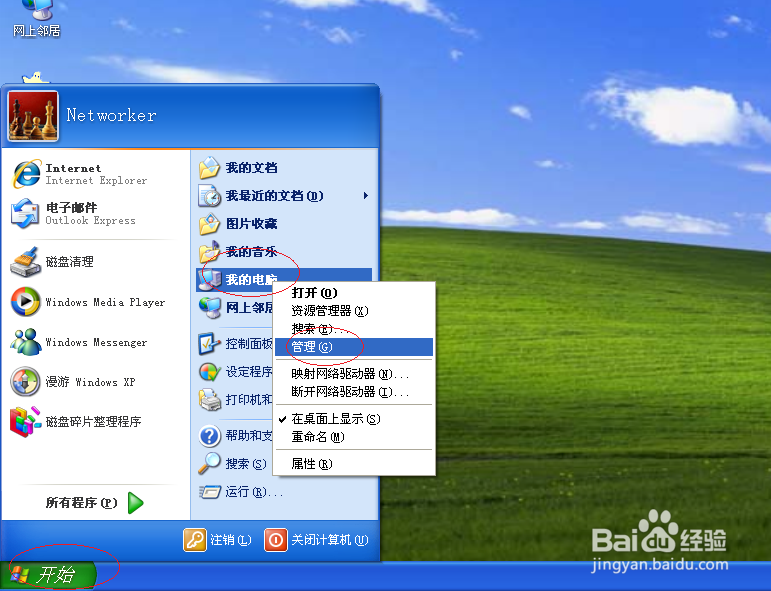Open Windows Messenger icon
Viewport: 771px width, 591px height.
(x=26, y=342)
